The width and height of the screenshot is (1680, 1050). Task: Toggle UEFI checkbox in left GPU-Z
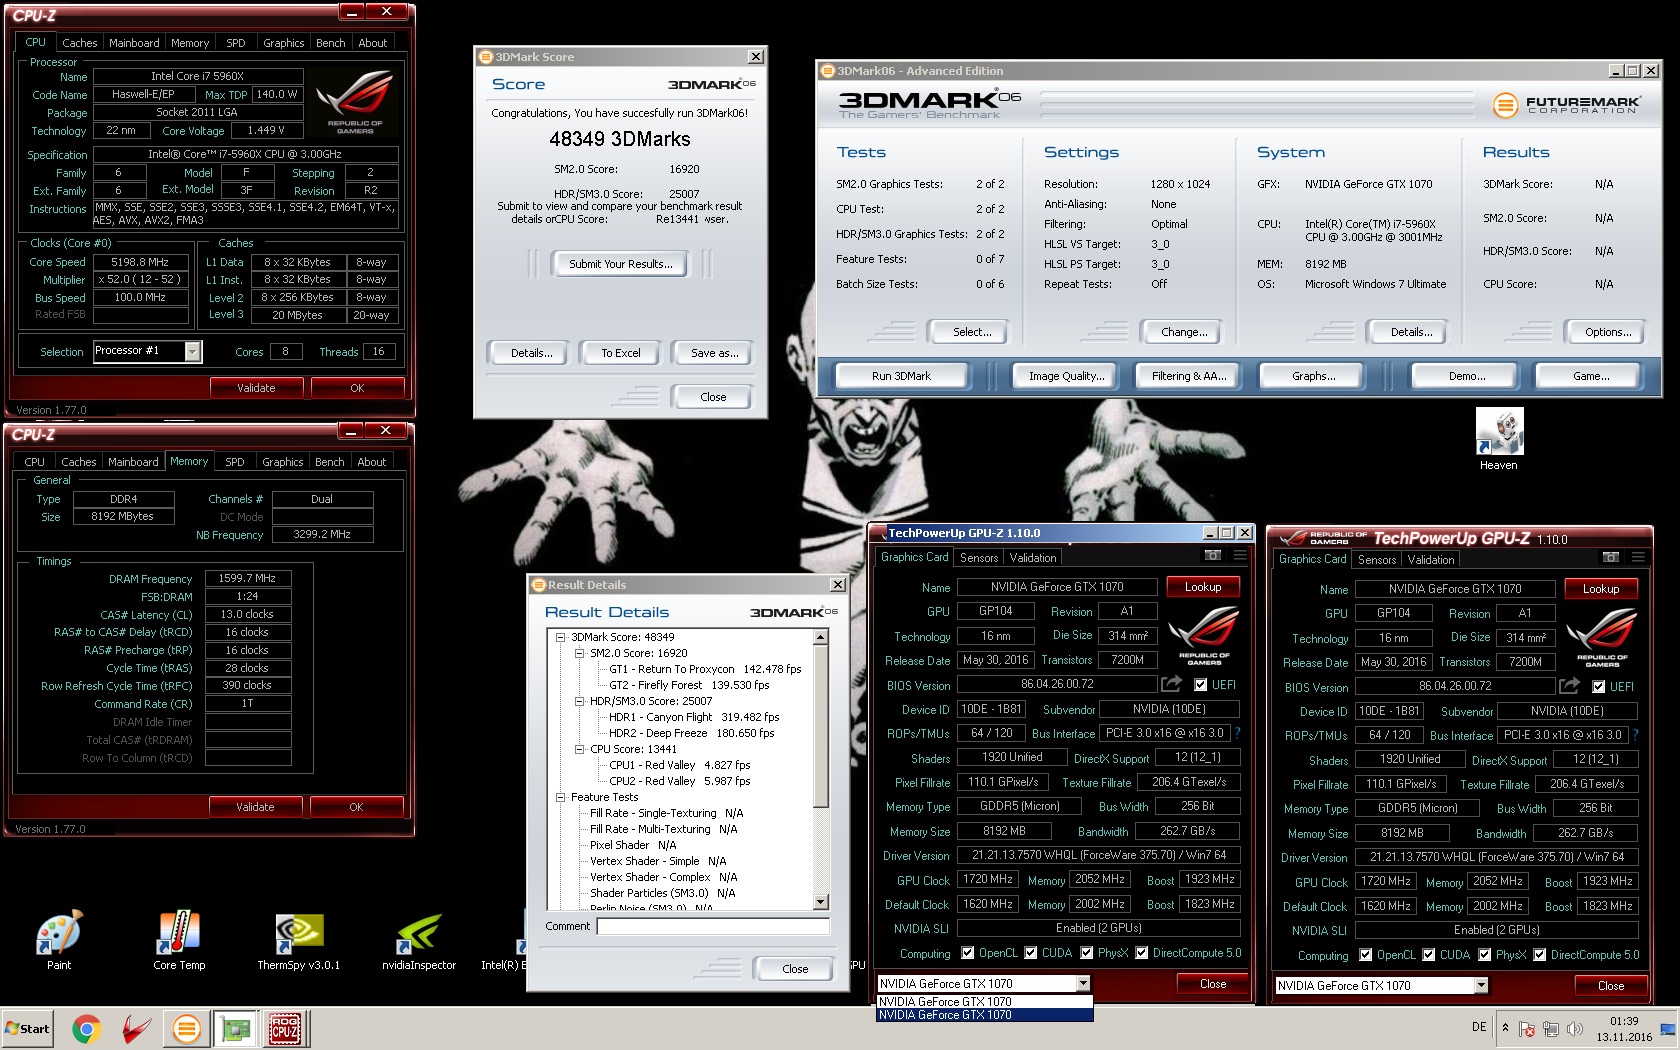pos(1200,685)
